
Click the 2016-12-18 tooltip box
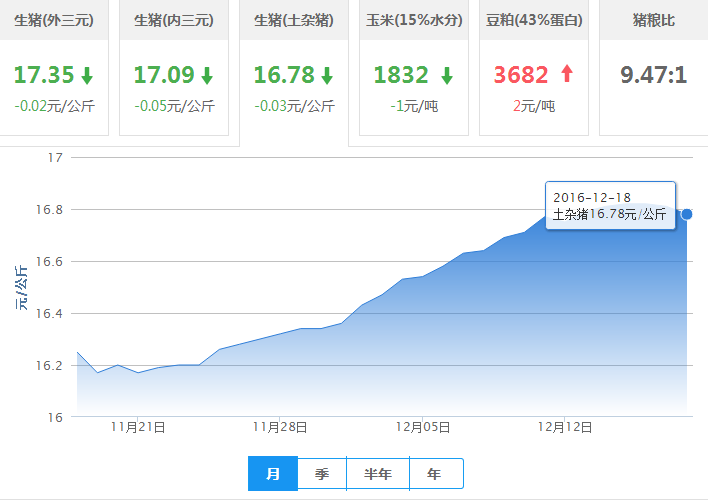(x=610, y=206)
